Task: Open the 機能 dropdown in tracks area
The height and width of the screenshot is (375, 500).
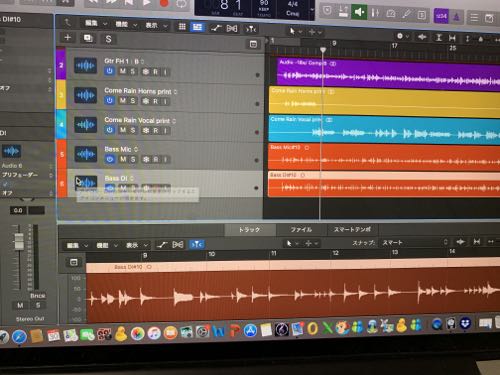Action: pos(126,24)
